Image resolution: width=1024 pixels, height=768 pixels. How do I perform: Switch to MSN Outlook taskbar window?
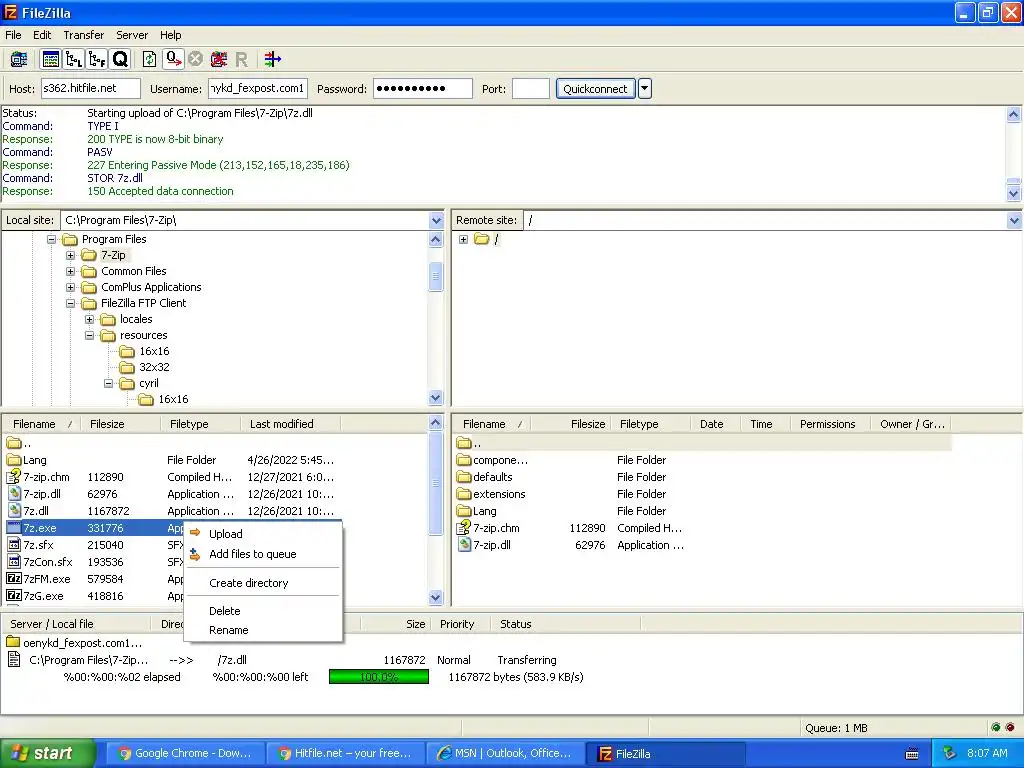tap(505, 753)
